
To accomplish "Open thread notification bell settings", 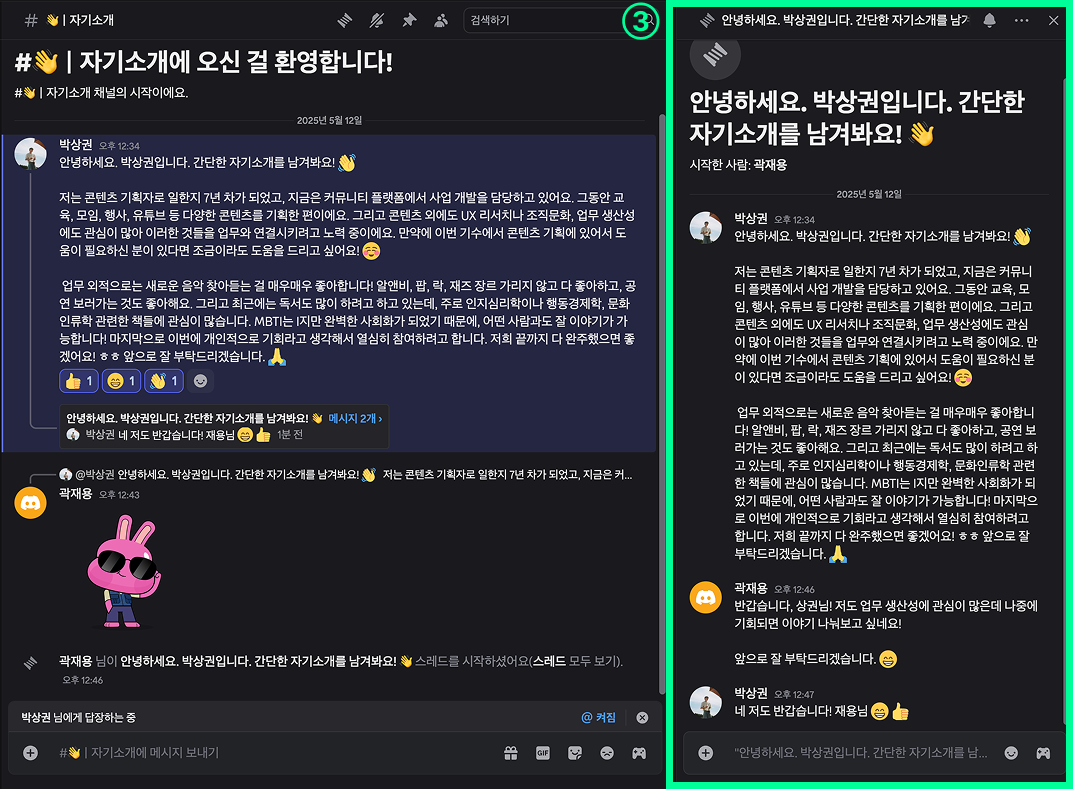I will coord(990,21).
